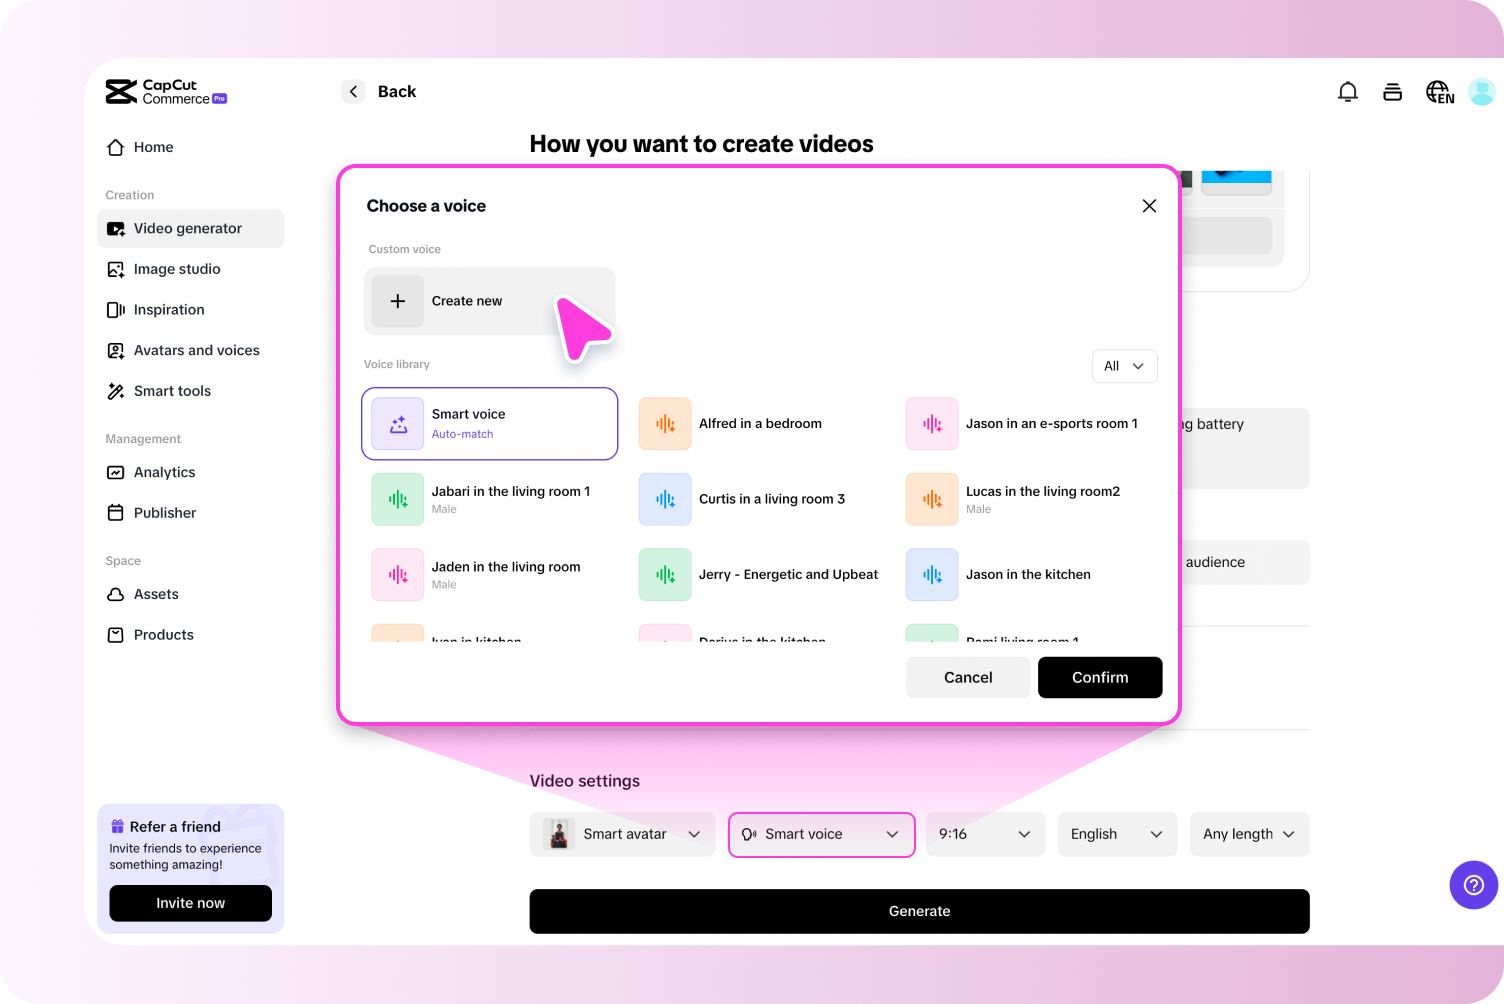Image resolution: width=1504 pixels, height=1004 pixels.
Task: Open the task queue stack icon
Action: click(x=1392, y=92)
